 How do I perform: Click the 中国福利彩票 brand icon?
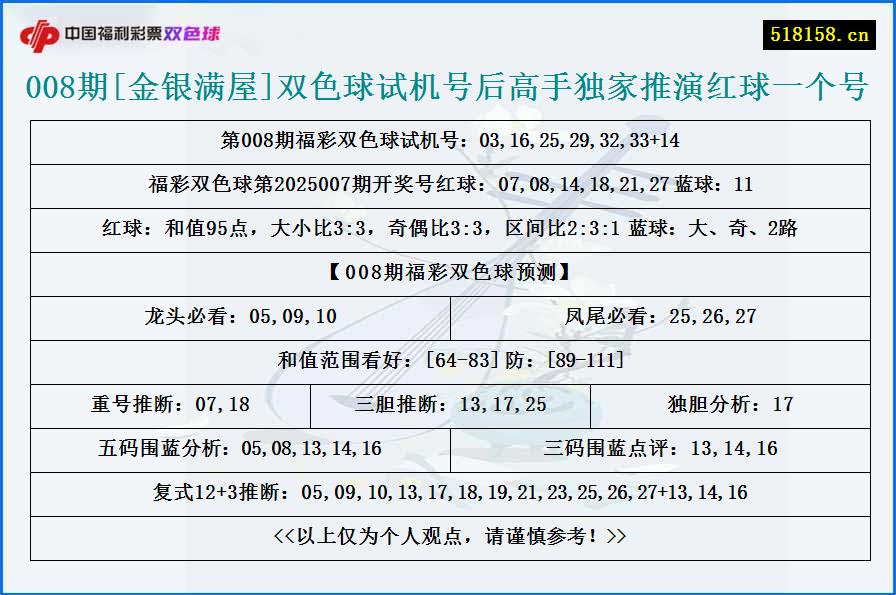[115, 31]
